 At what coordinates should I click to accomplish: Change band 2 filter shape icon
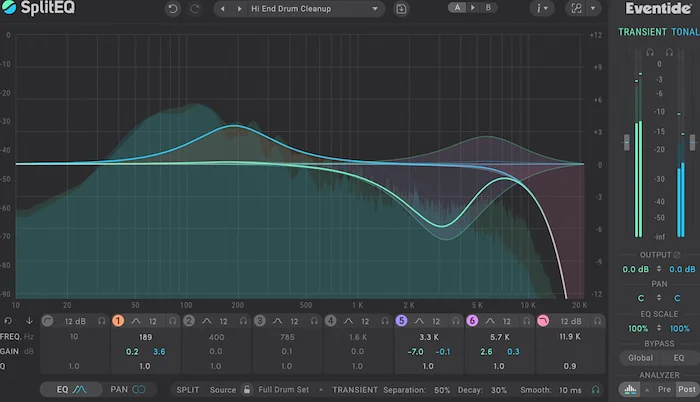207,321
